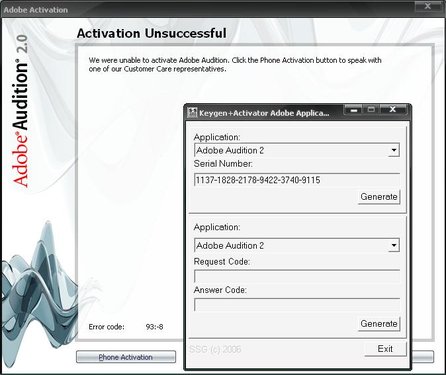446x375 pixels.
Task: Click the Generate button under Answer Code
Action: pos(379,324)
